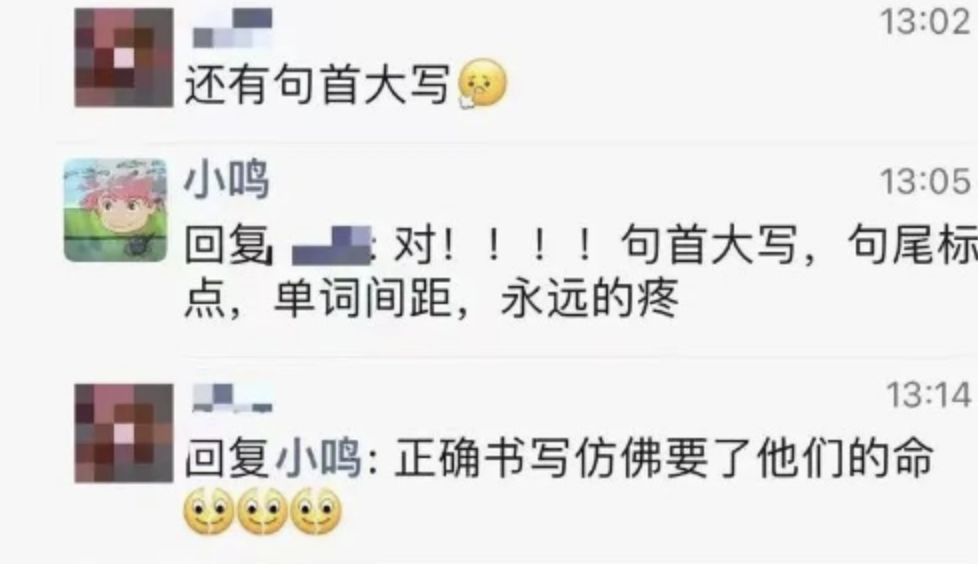Tap the blurred username above "还有句首大写"

pyautogui.click(x=233, y=29)
